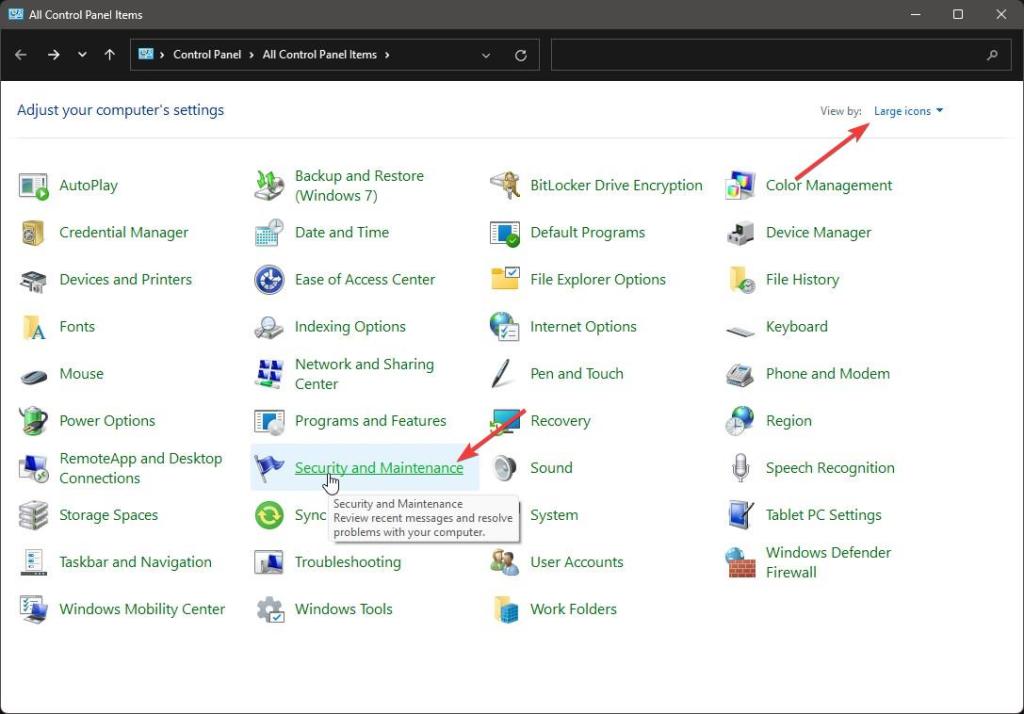The width and height of the screenshot is (1024, 714).
Task: Open the Network and Sharing Center icon
Action: [x=269, y=374]
